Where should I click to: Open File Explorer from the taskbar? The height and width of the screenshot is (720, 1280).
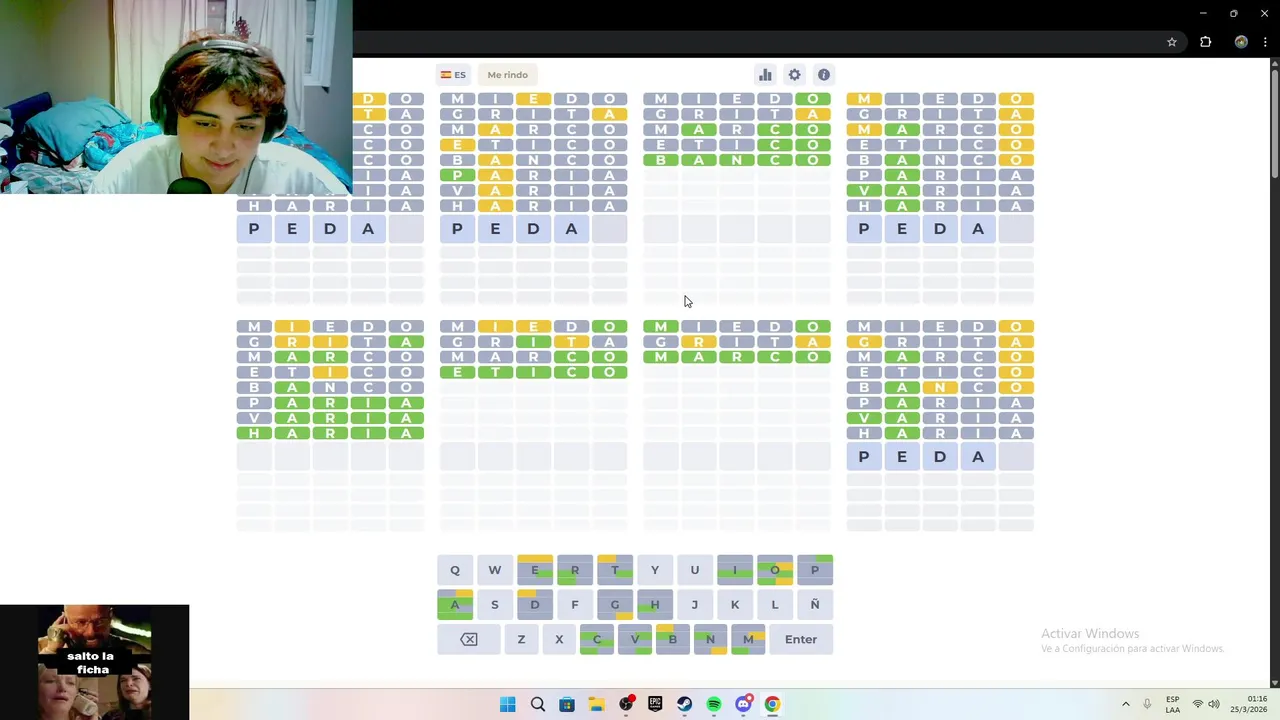[596, 705]
